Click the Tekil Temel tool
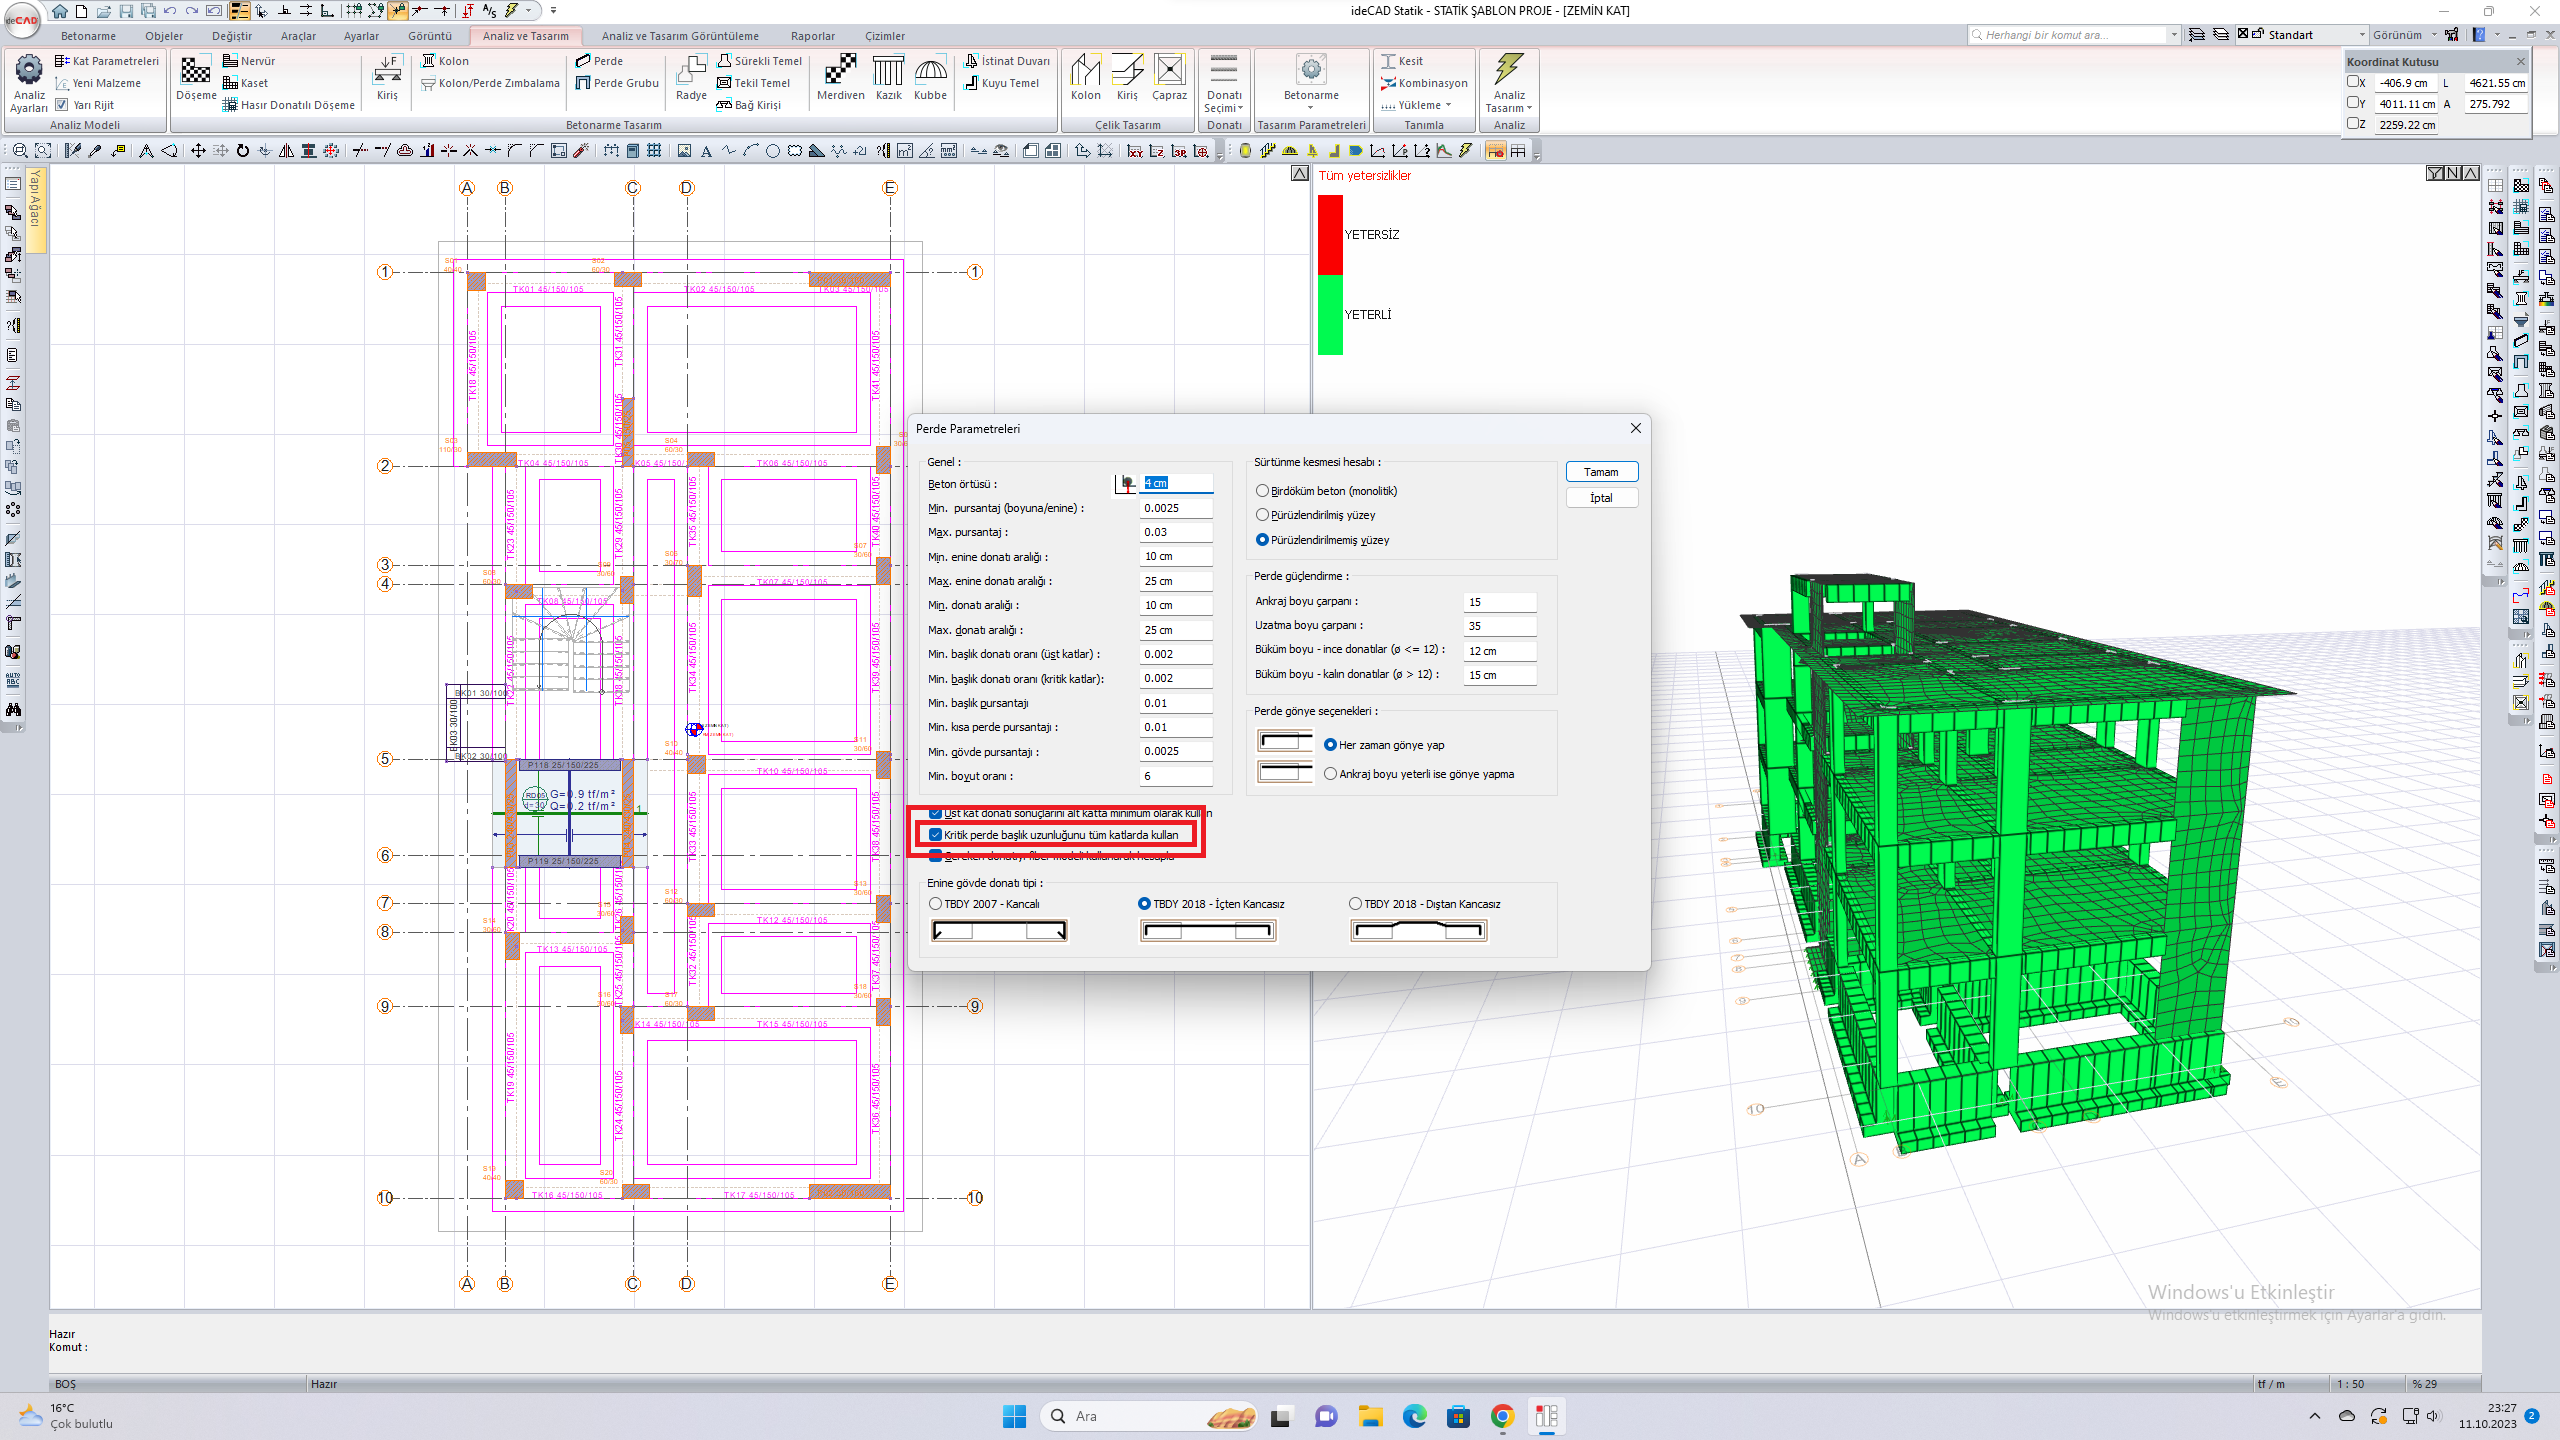This screenshot has width=2560, height=1440. pyautogui.click(x=753, y=83)
